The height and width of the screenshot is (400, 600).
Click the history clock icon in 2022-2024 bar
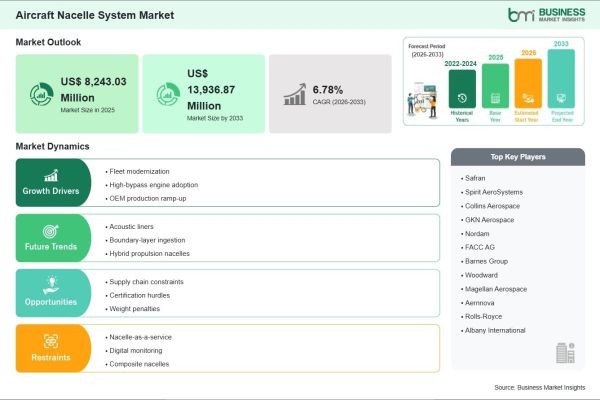(462, 98)
